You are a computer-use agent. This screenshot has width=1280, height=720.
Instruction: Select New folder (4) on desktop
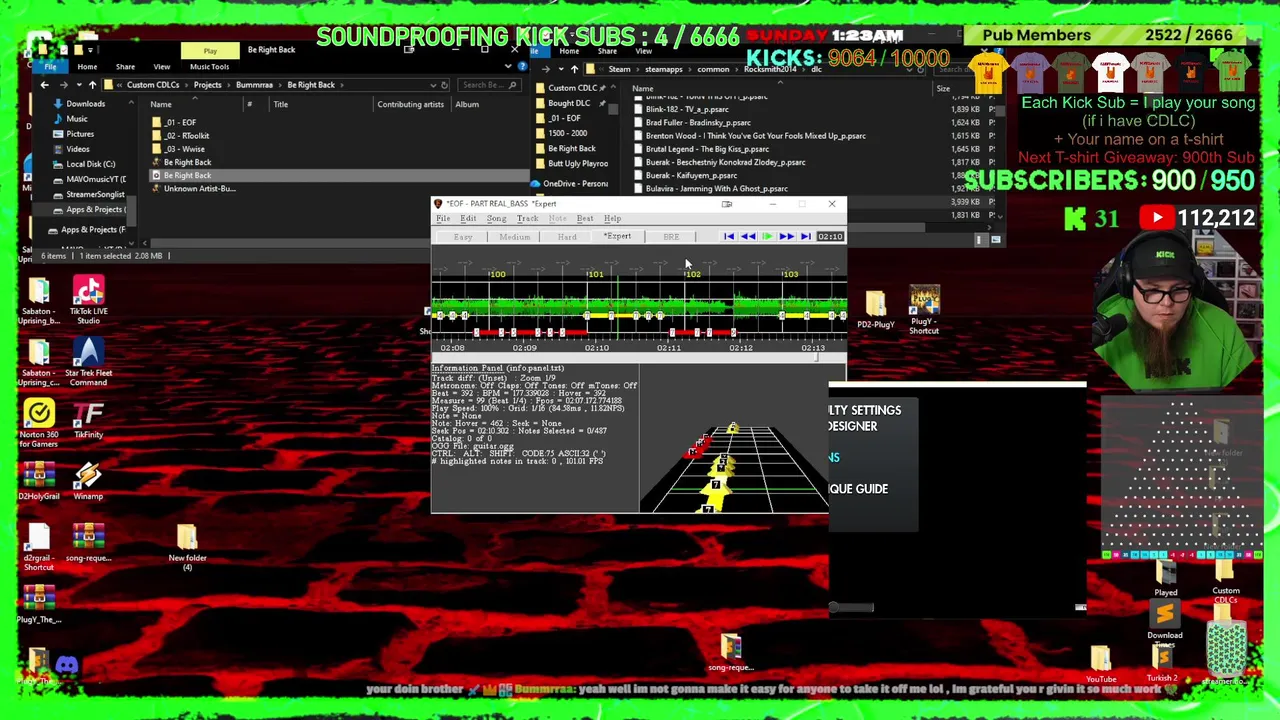tap(187, 548)
